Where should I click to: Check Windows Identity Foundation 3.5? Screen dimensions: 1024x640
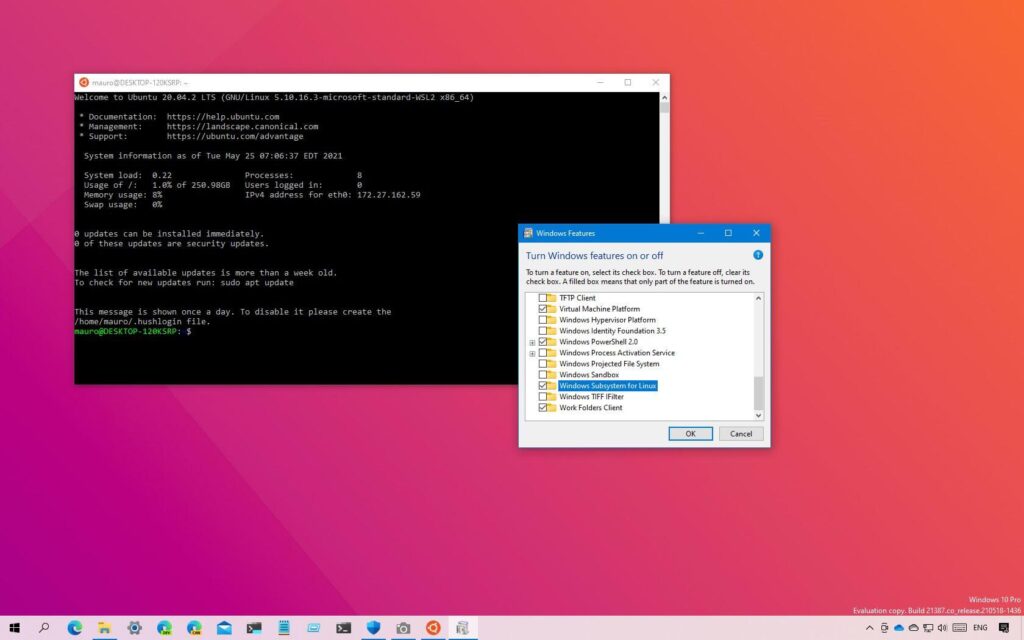pyautogui.click(x=543, y=330)
